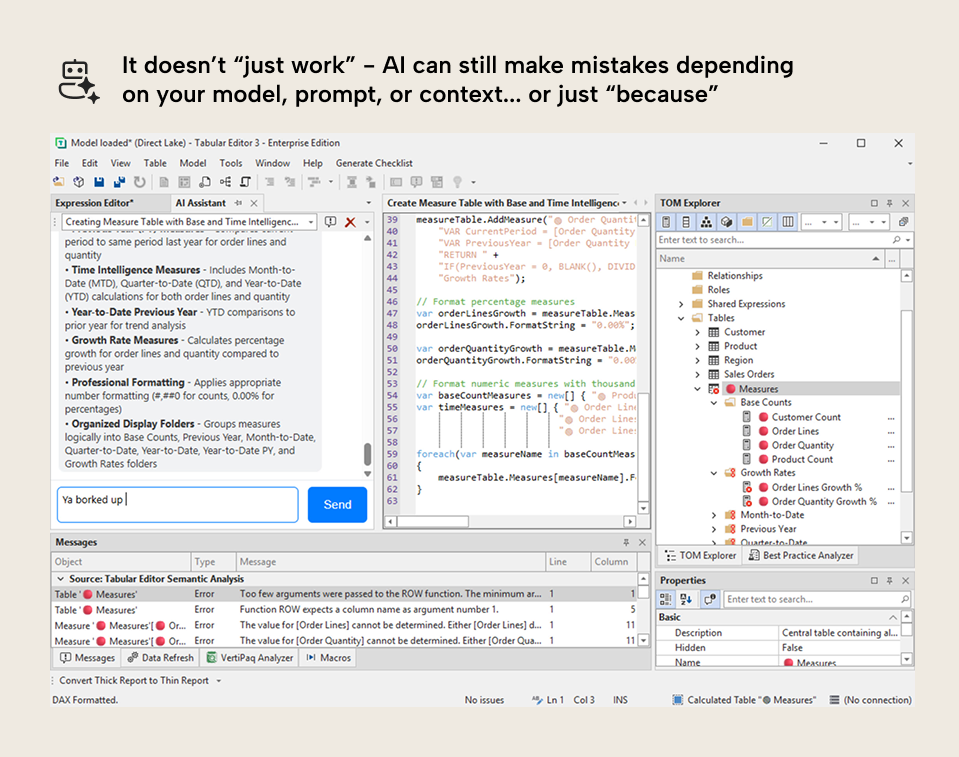Toggle display folders filter in TOM Explorer

(747, 222)
